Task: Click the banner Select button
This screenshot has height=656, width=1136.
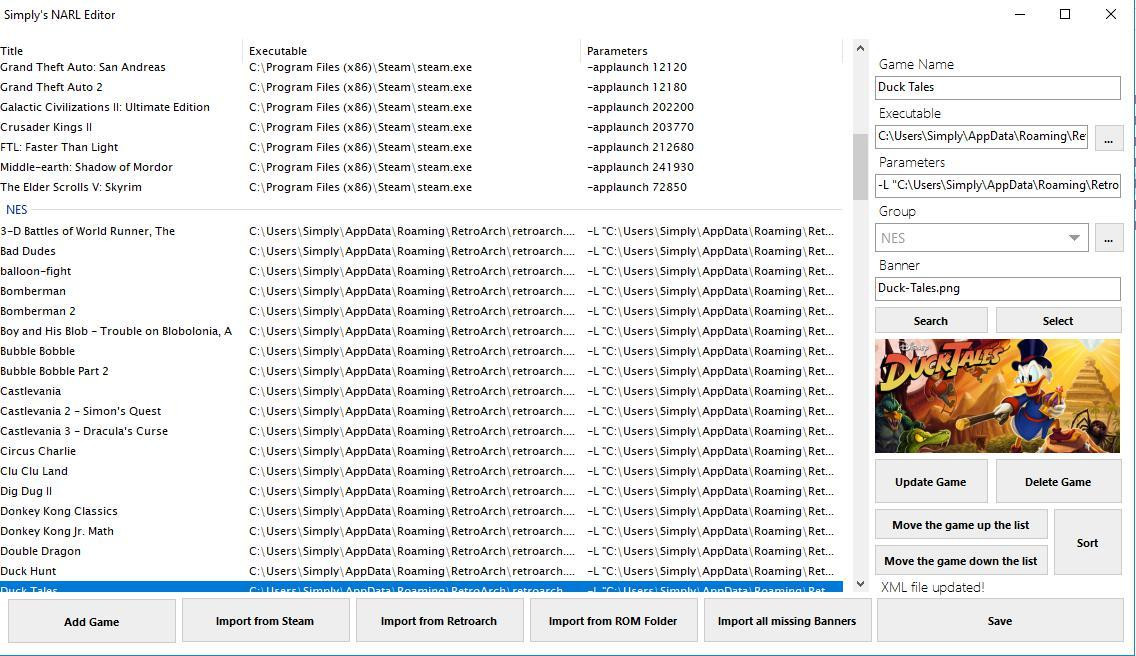Action: [1058, 320]
